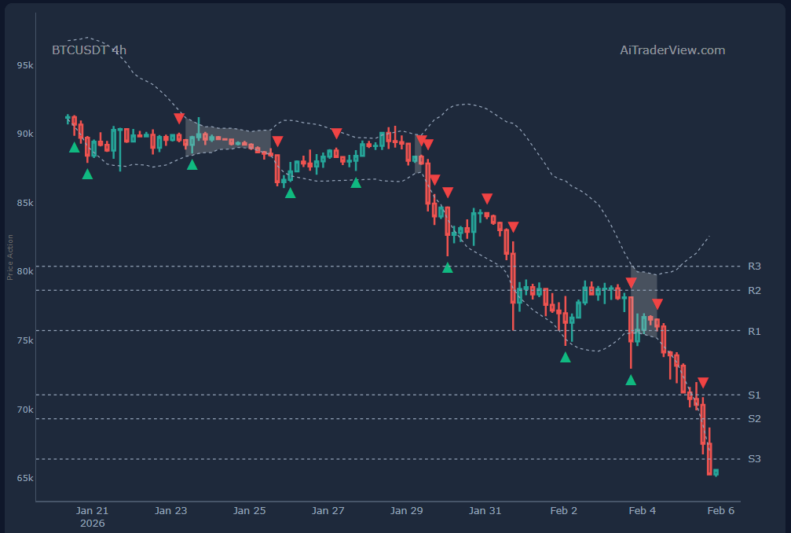Click the R3 resistance level label
The width and height of the screenshot is (791, 533).
754,266
